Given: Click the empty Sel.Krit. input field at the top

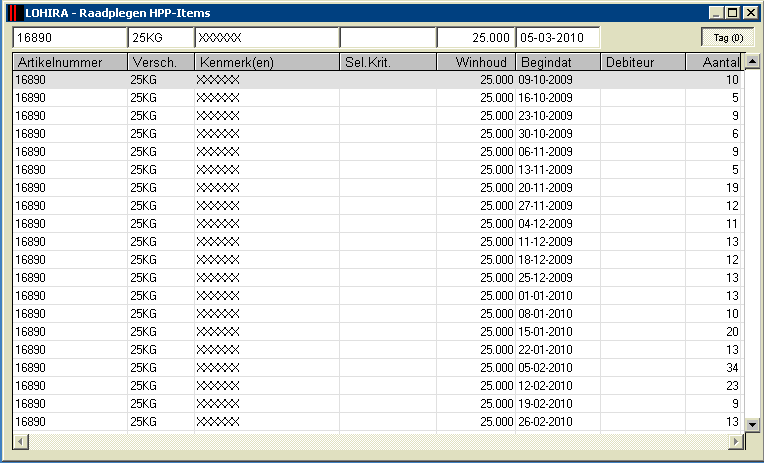Looking at the screenshot, I should (x=387, y=38).
